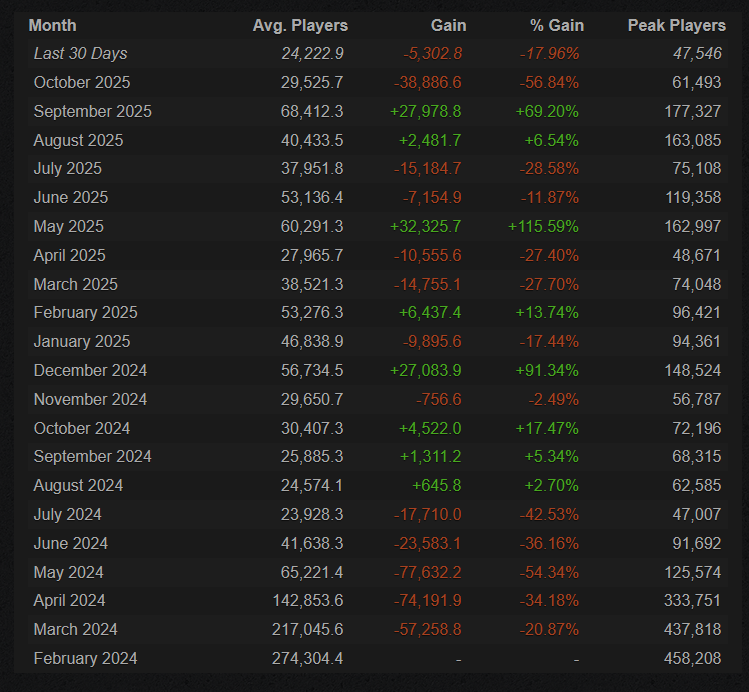Select the June 2024 month cell

point(71,543)
